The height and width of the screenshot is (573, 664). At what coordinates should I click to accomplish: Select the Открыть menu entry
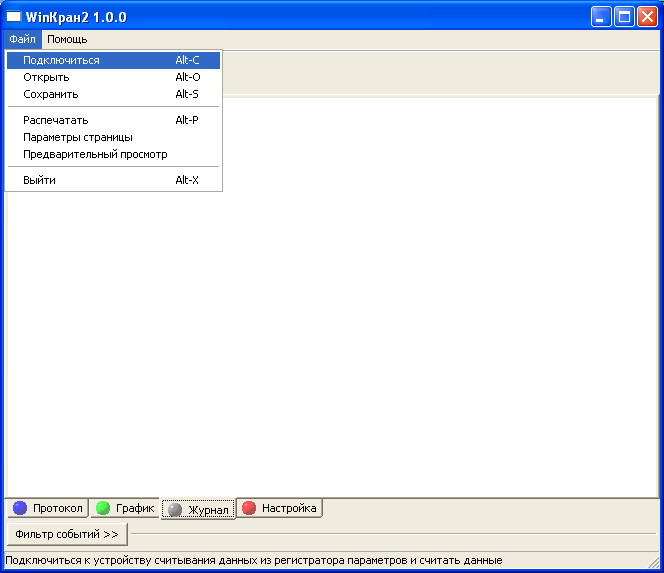pyautogui.click(x=113, y=77)
